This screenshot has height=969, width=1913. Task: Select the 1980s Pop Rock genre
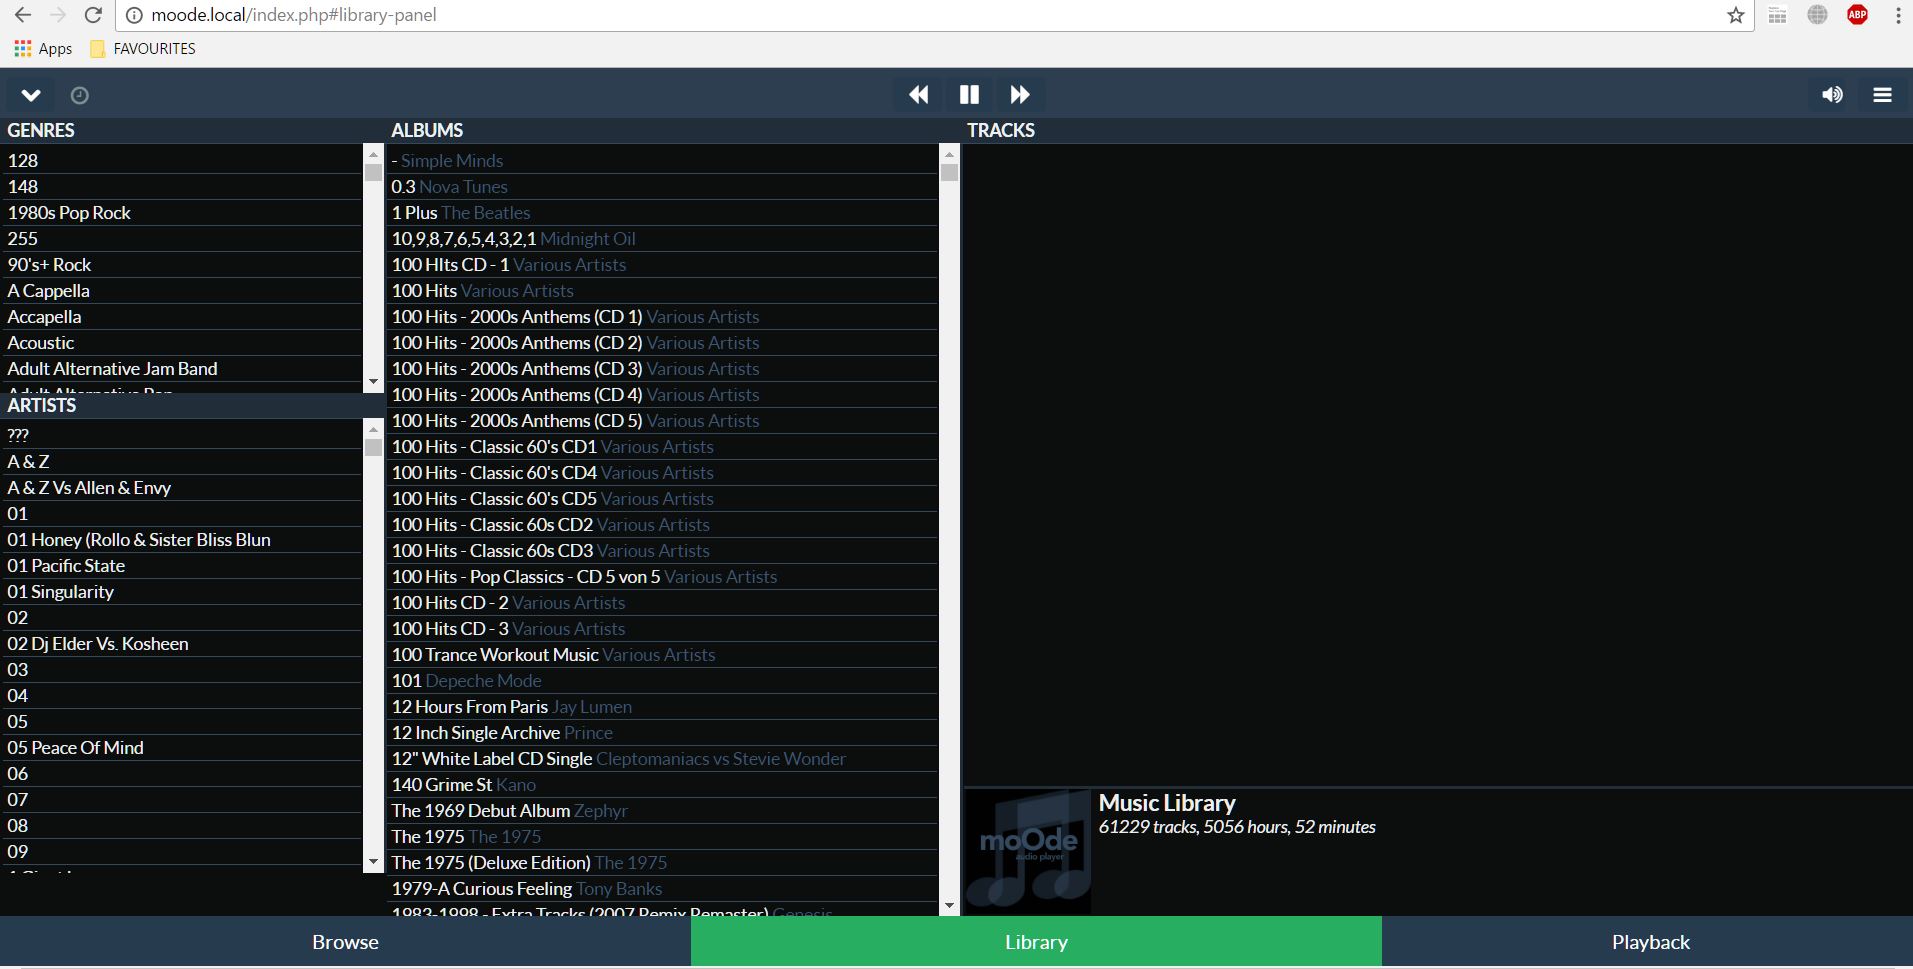point(182,212)
